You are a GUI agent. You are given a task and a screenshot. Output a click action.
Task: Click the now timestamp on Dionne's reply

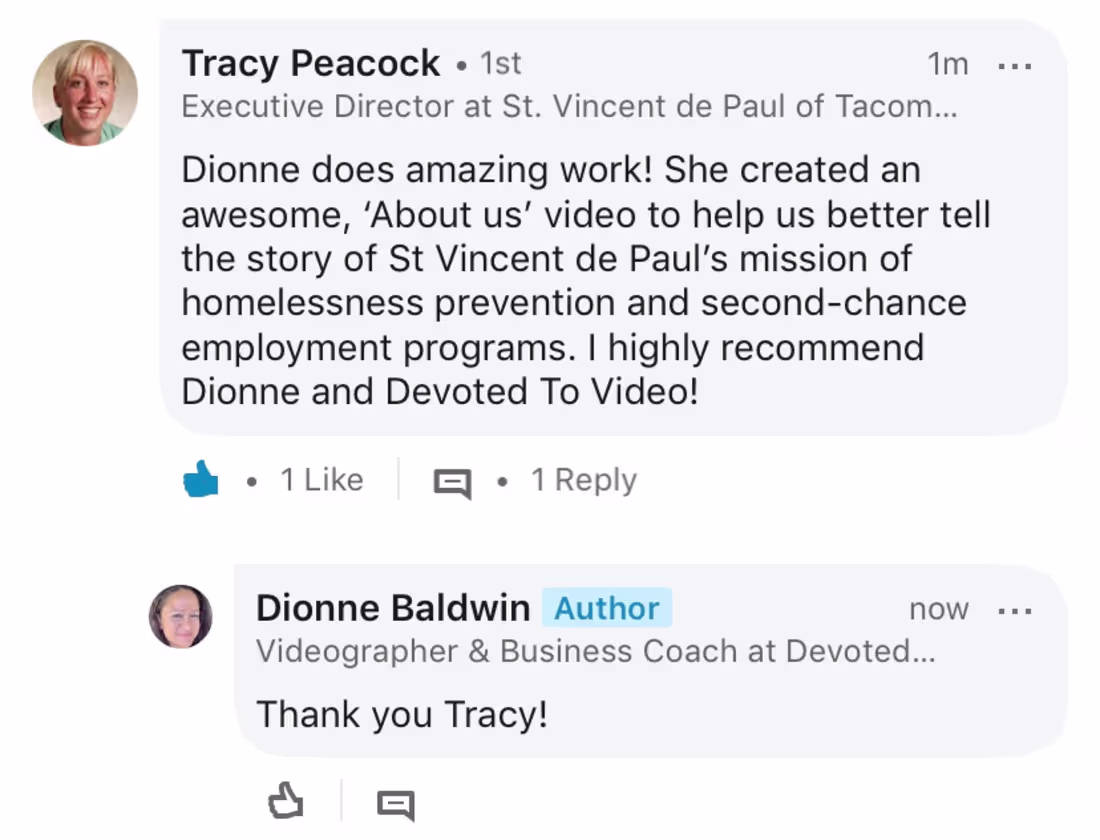coord(938,609)
